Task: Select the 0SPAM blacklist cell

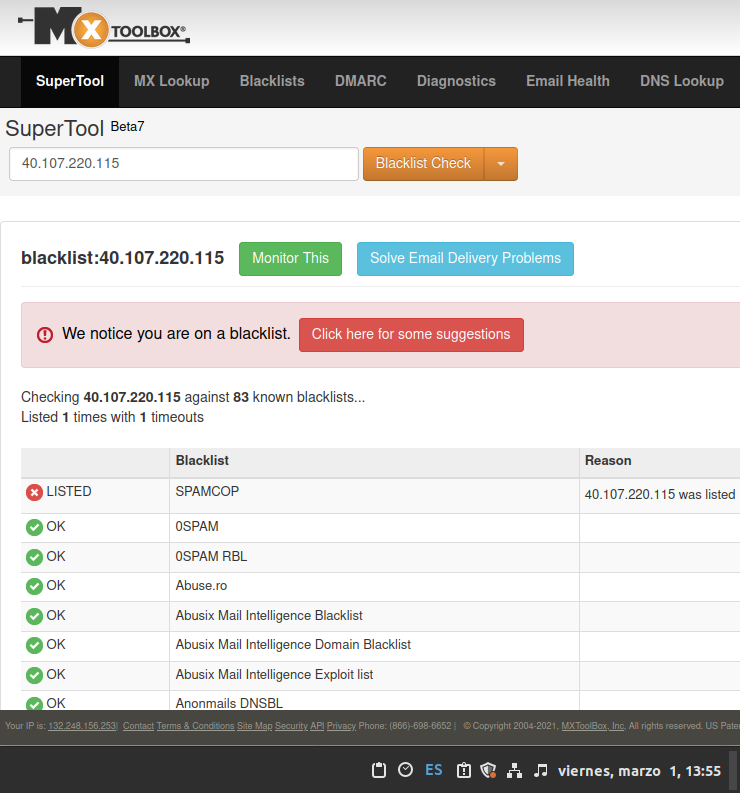Action: [x=374, y=528]
